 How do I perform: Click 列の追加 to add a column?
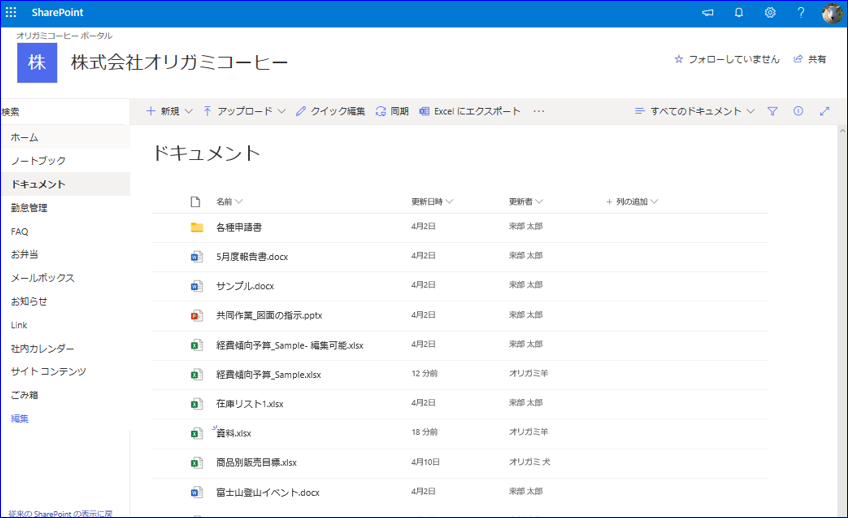[632, 202]
